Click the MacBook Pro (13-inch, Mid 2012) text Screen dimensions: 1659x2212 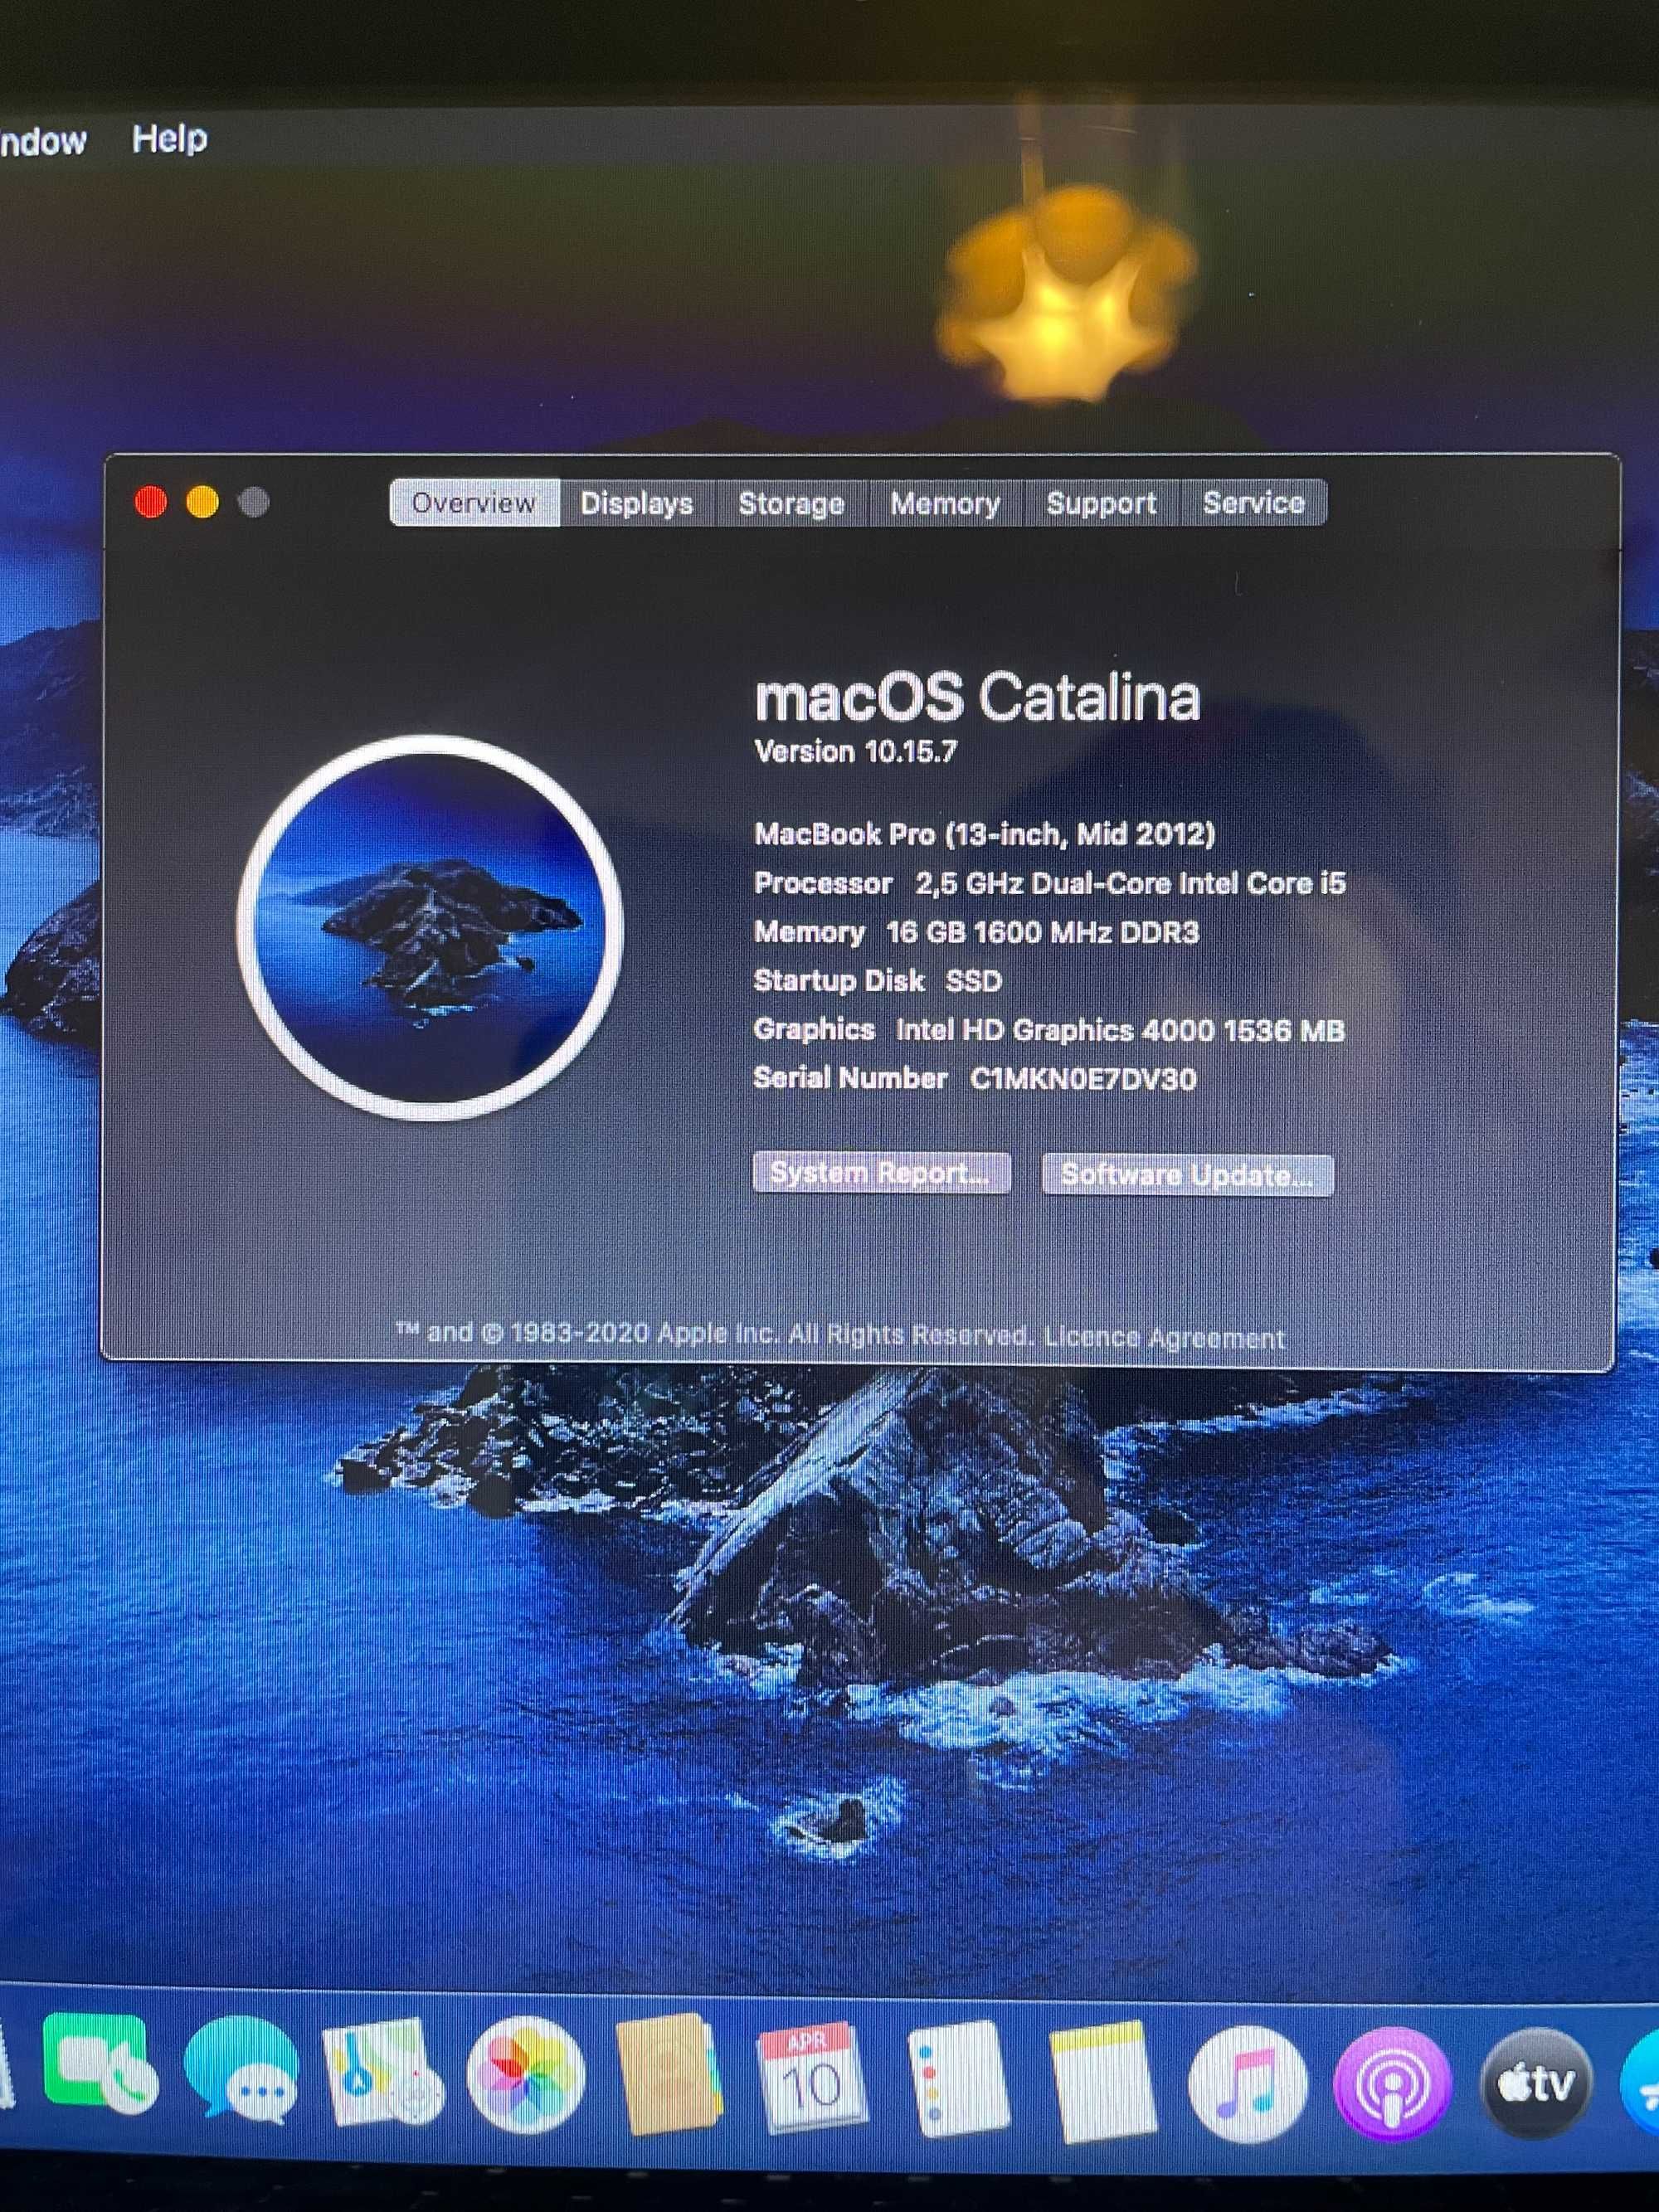pyautogui.click(x=984, y=834)
